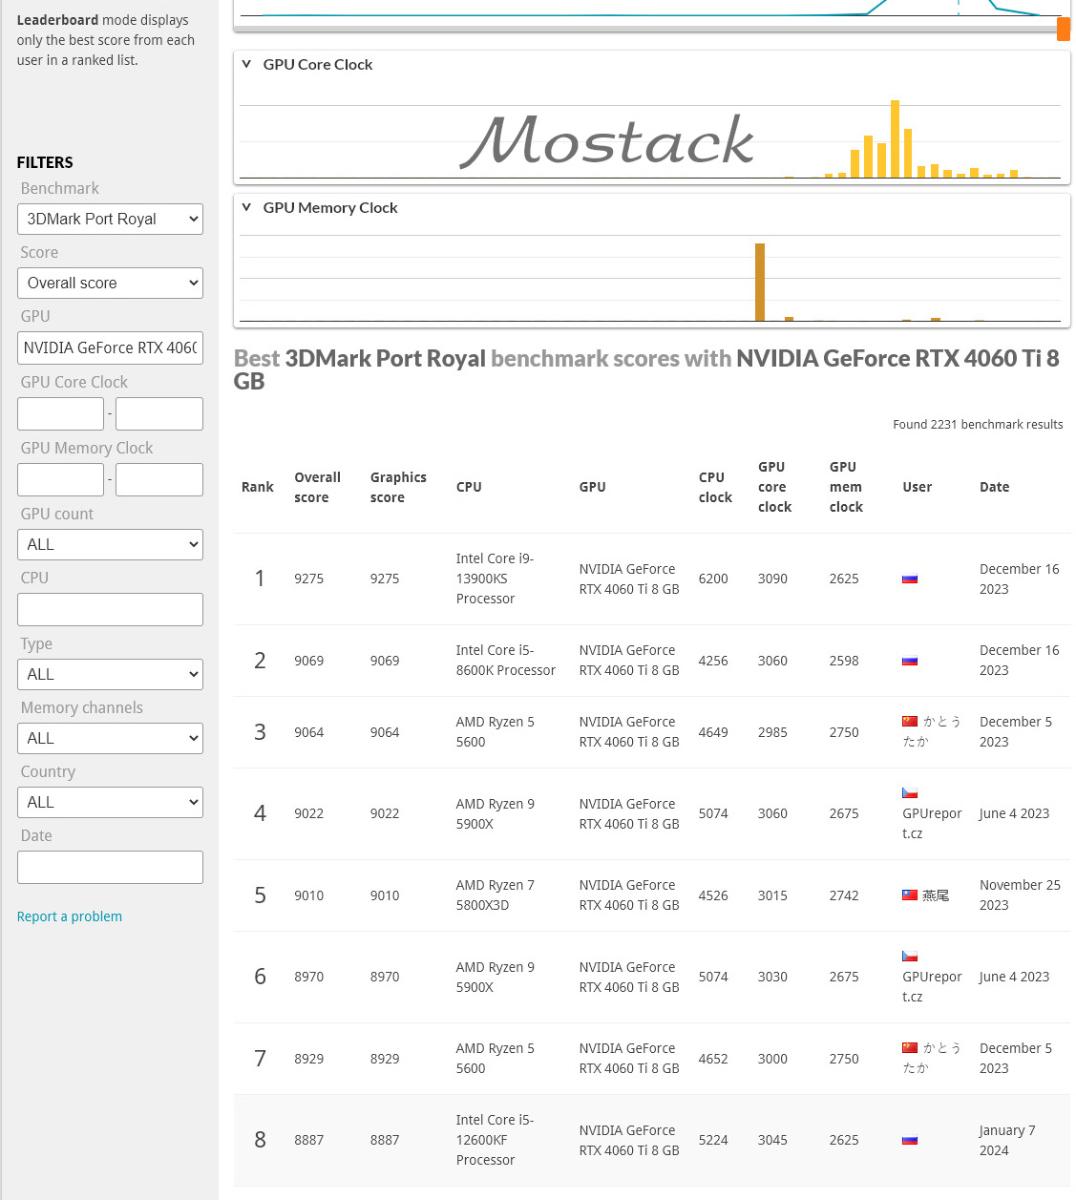Click the Overall score column header
The width and height of the screenshot is (1076, 1200).
[317, 487]
